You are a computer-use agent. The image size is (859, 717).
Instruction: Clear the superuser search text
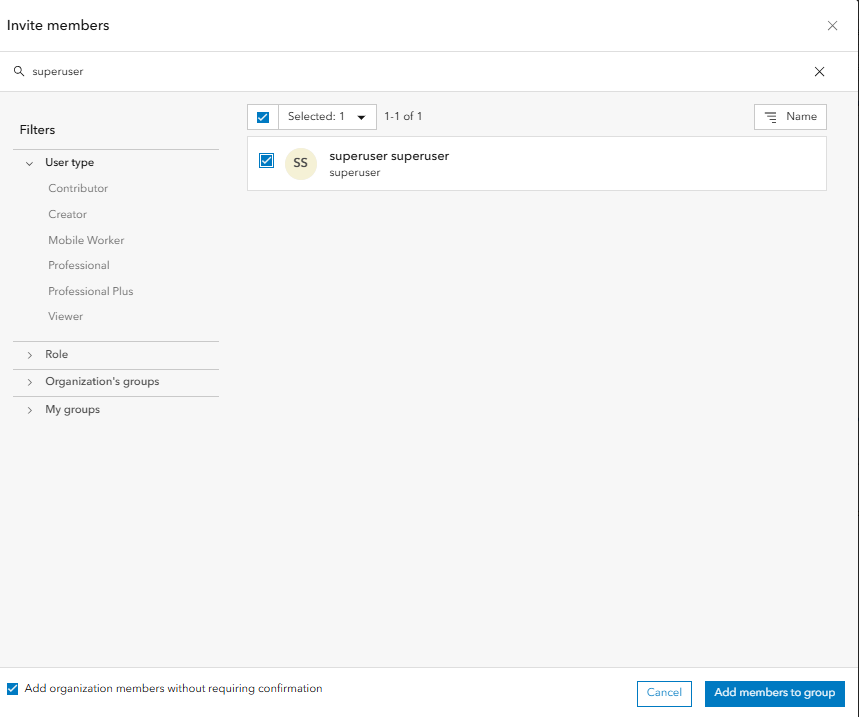[820, 72]
